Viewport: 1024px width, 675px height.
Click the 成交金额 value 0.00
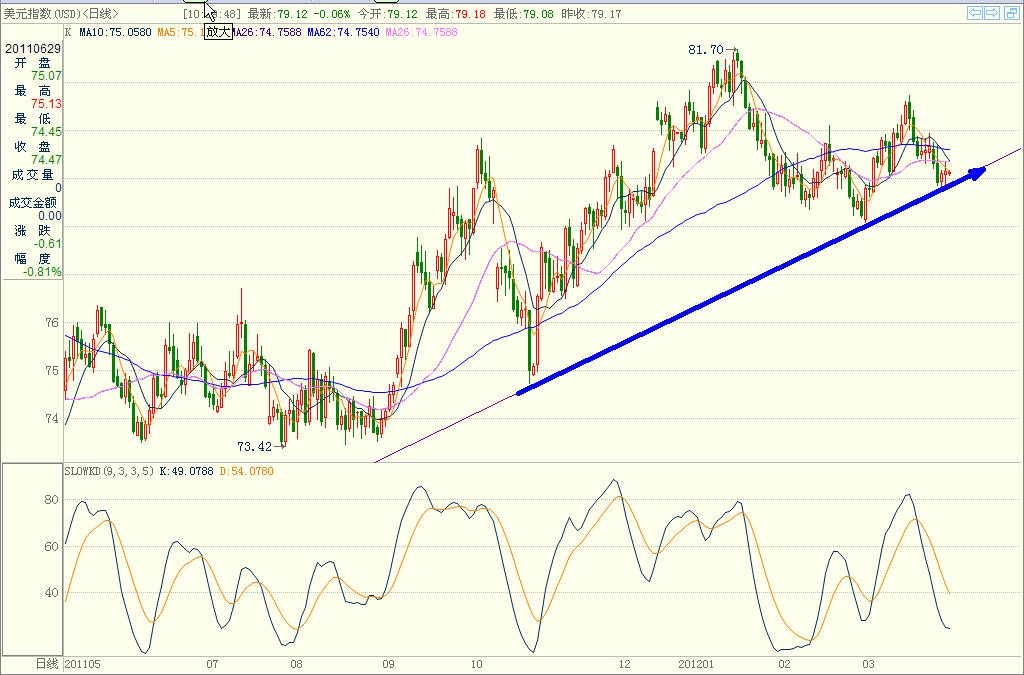50,216
